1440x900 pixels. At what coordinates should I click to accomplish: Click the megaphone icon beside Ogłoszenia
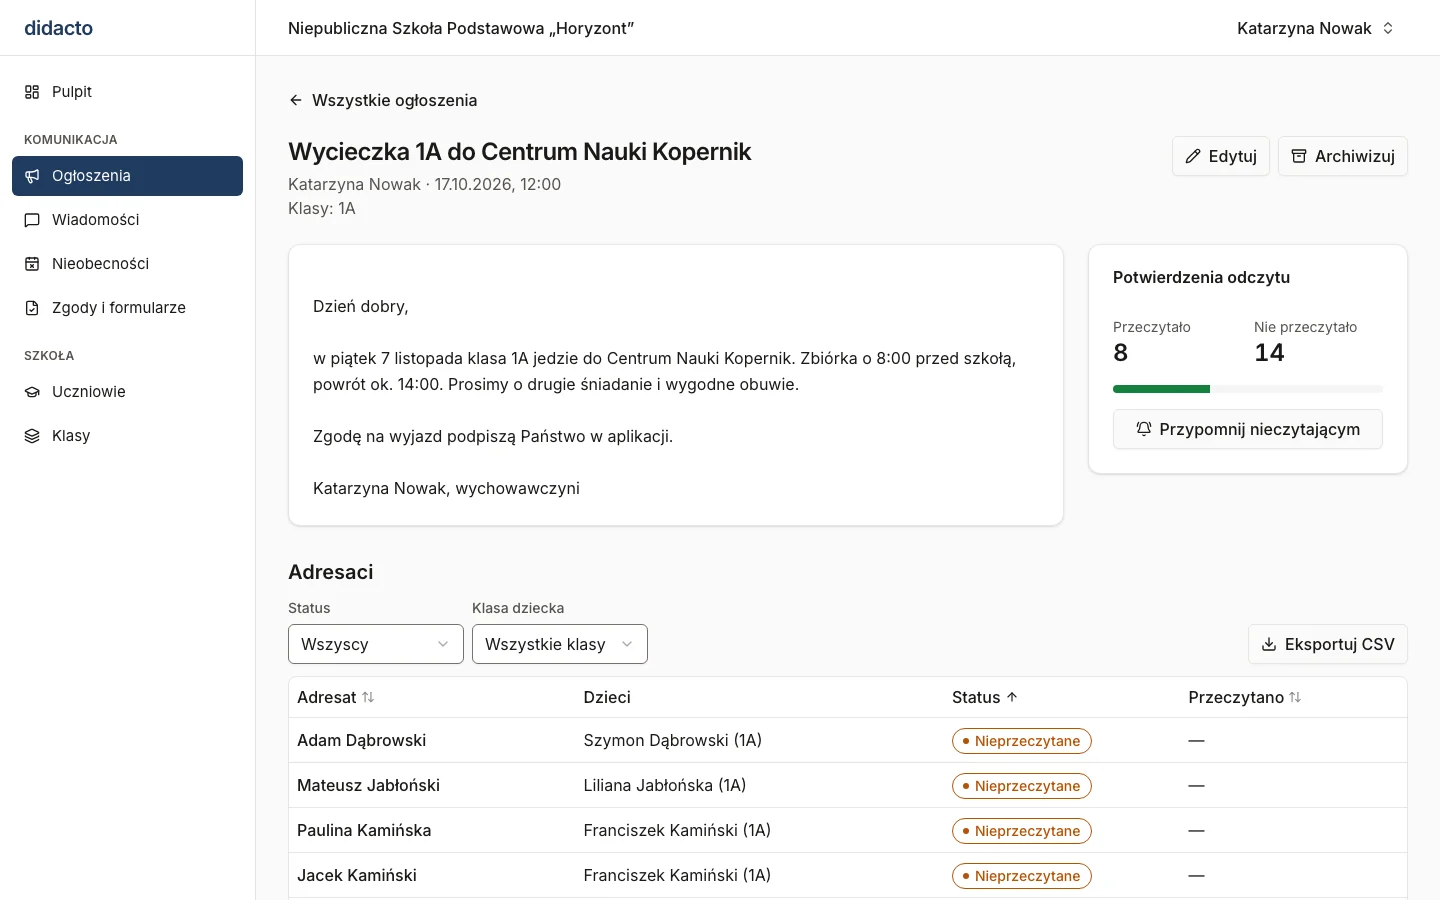(32, 176)
